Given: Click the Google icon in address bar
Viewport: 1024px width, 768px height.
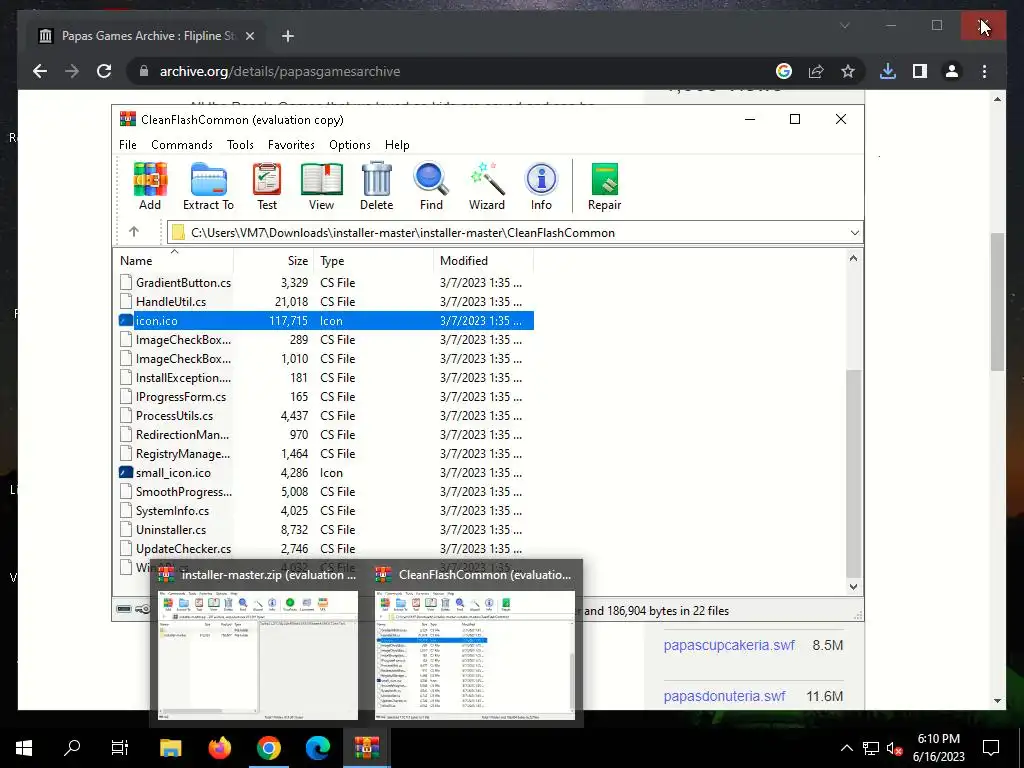Looking at the screenshot, I should (784, 71).
